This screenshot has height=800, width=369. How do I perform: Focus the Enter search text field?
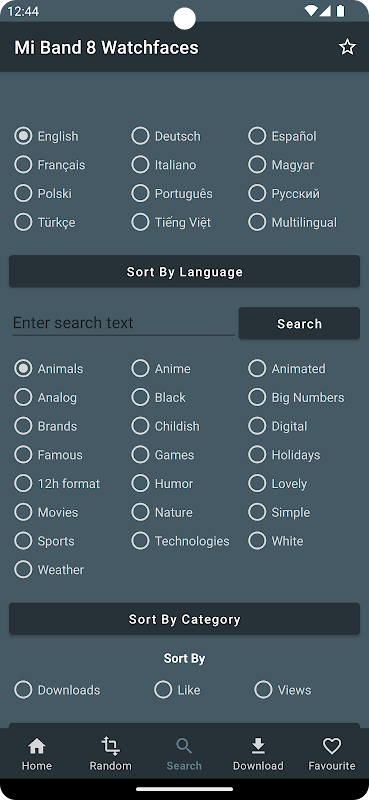click(x=124, y=323)
